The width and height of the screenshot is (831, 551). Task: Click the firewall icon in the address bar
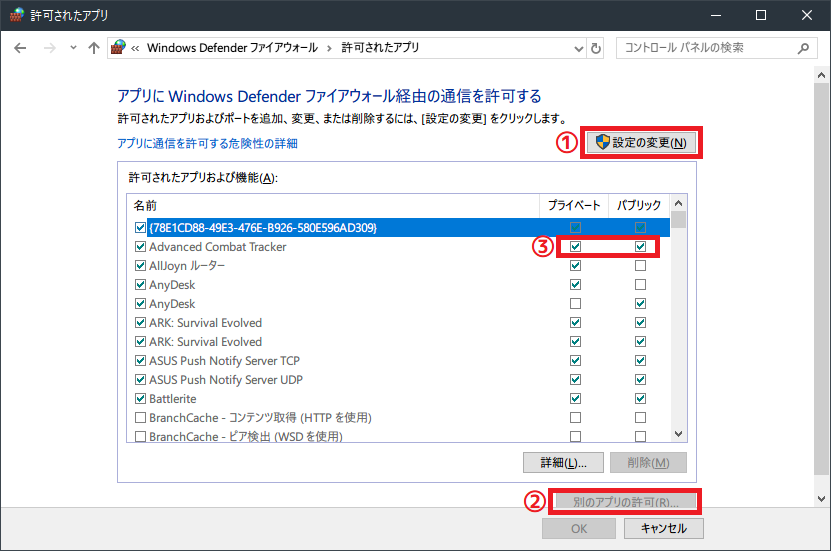[x=118, y=47]
